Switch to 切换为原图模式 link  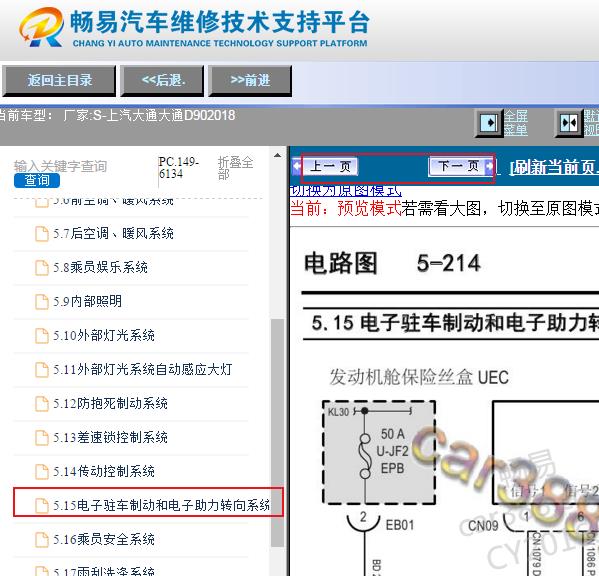346,190
